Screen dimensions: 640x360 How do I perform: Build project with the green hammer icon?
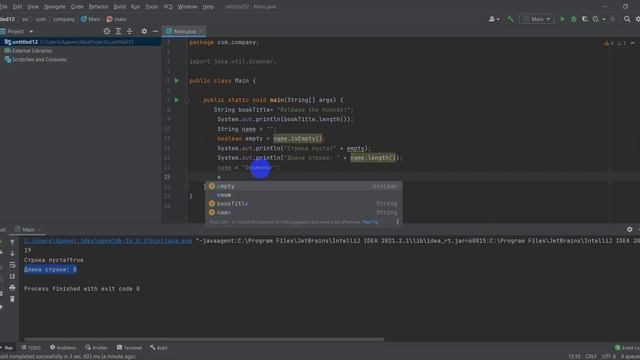(510, 19)
